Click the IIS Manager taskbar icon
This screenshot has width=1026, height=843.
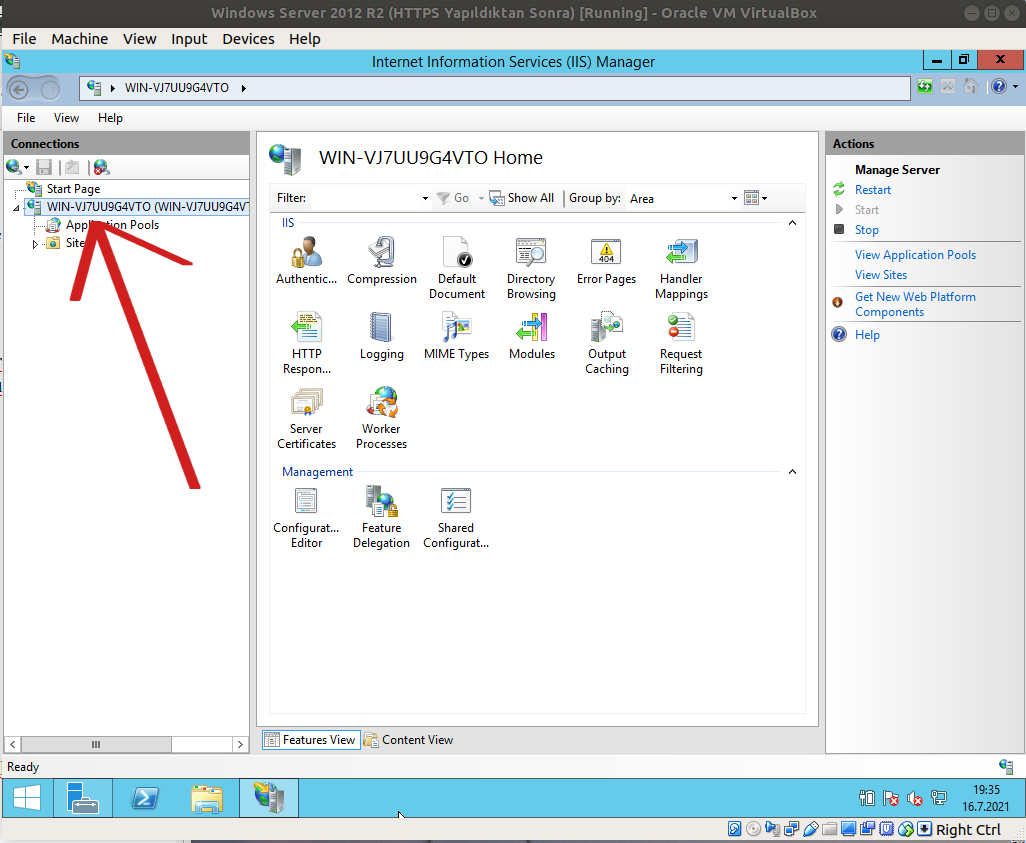click(269, 798)
